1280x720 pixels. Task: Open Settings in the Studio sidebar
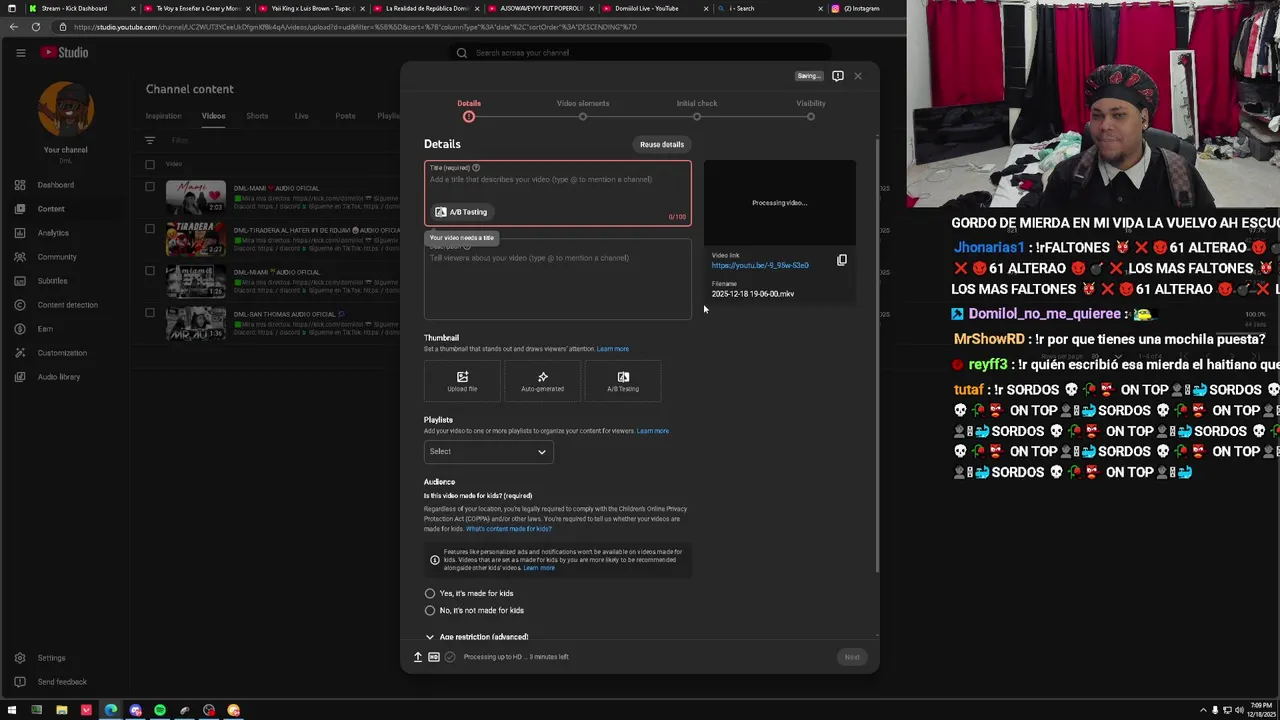pyautogui.click(x=51, y=658)
